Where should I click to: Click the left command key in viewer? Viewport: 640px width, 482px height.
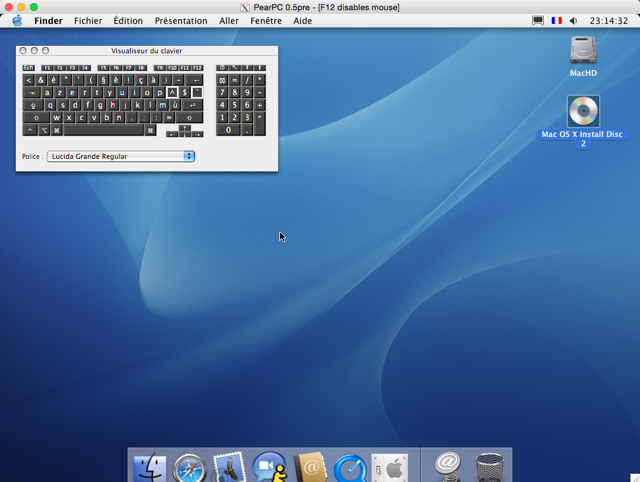(57, 130)
